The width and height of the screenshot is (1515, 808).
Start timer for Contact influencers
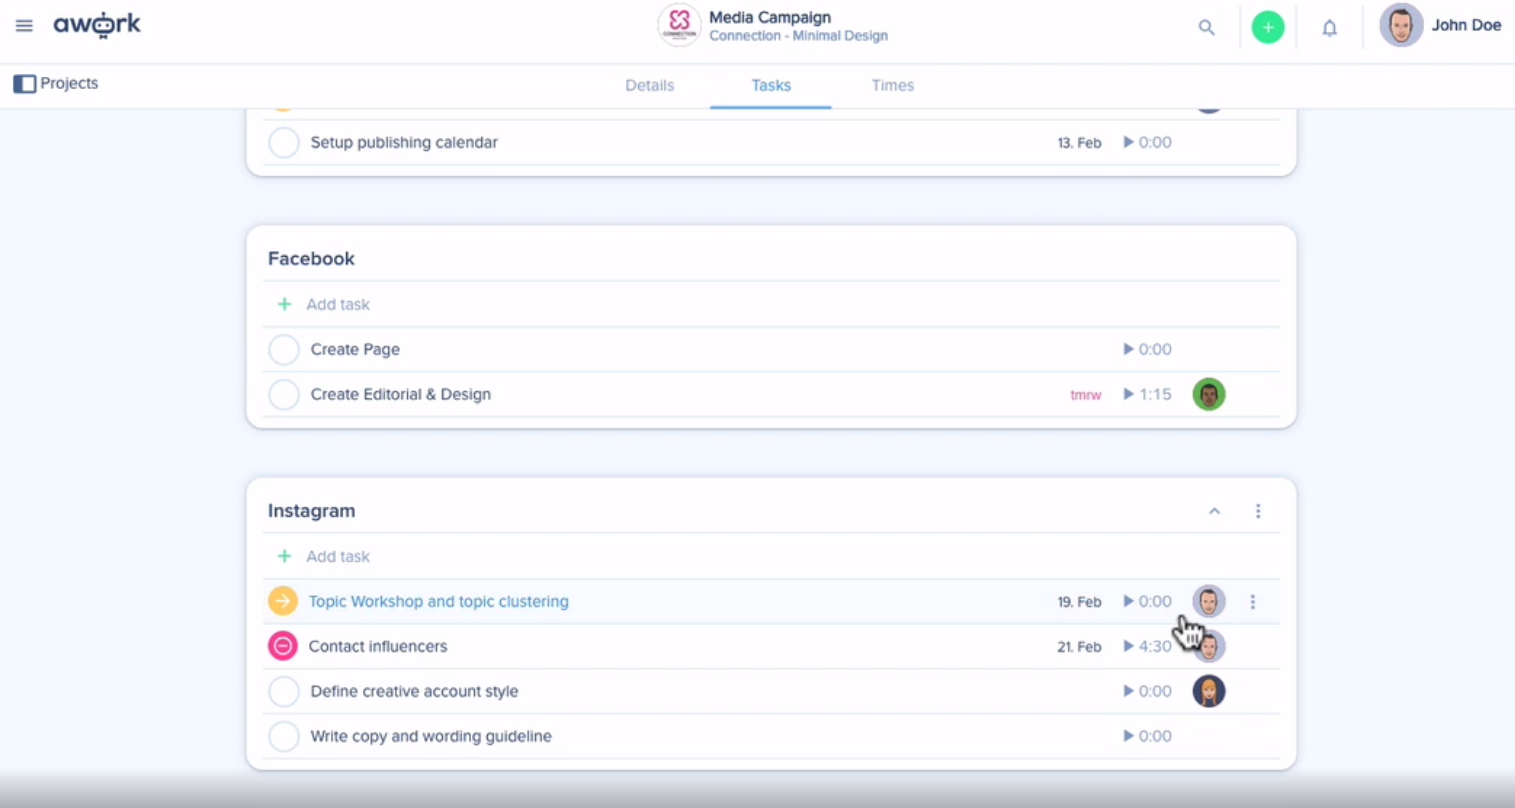click(x=1129, y=646)
